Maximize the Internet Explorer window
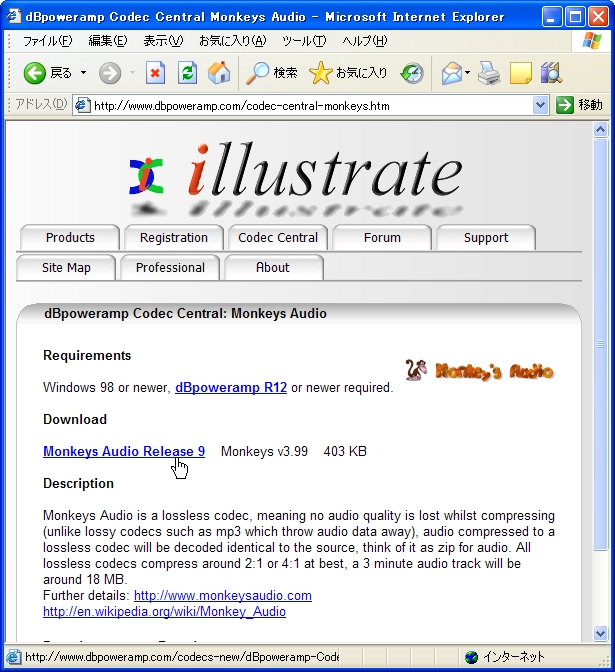This screenshot has width=615, height=672. (x=575, y=17)
